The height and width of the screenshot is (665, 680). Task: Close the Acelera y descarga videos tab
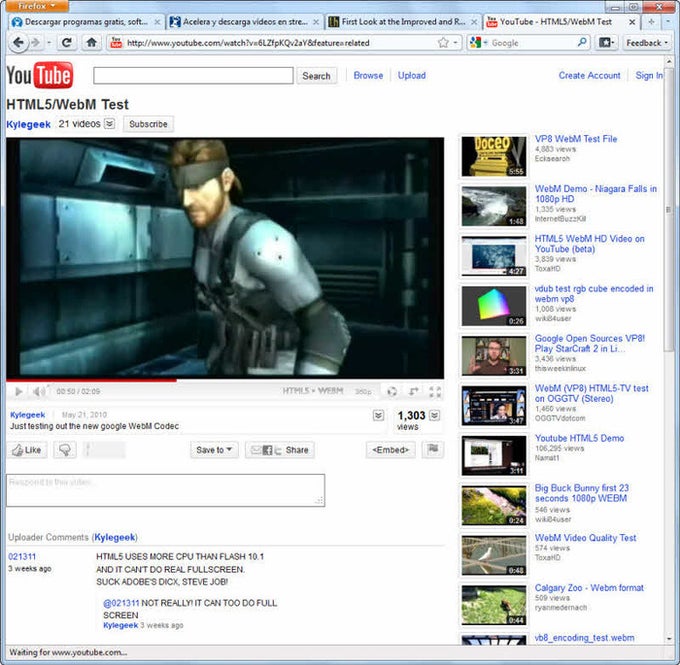click(x=316, y=22)
